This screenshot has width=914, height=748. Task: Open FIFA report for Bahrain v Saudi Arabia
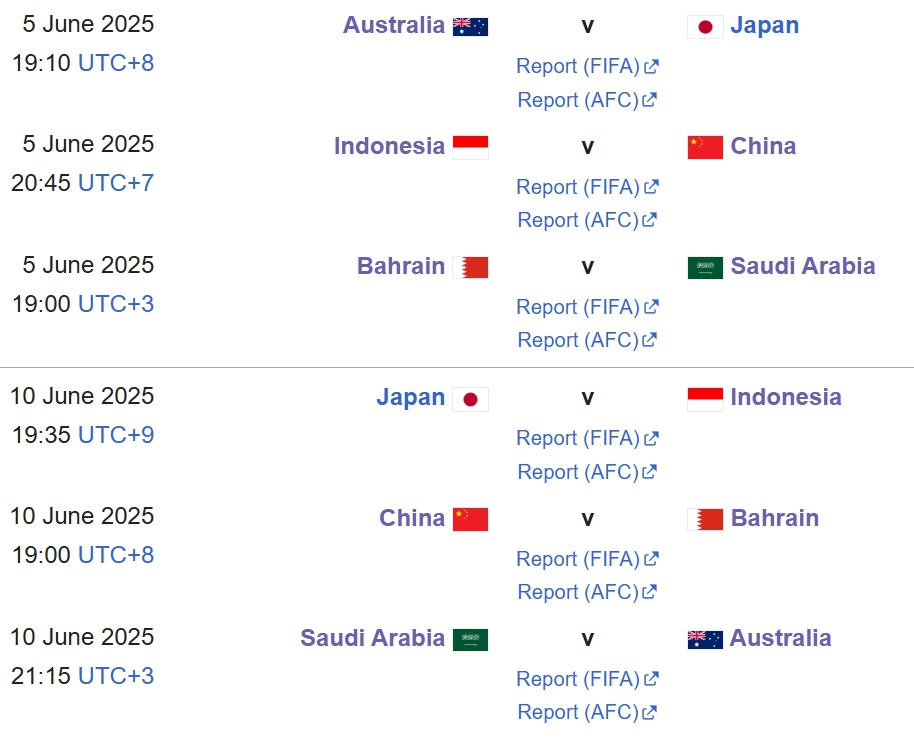pyautogui.click(x=577, y=307)
